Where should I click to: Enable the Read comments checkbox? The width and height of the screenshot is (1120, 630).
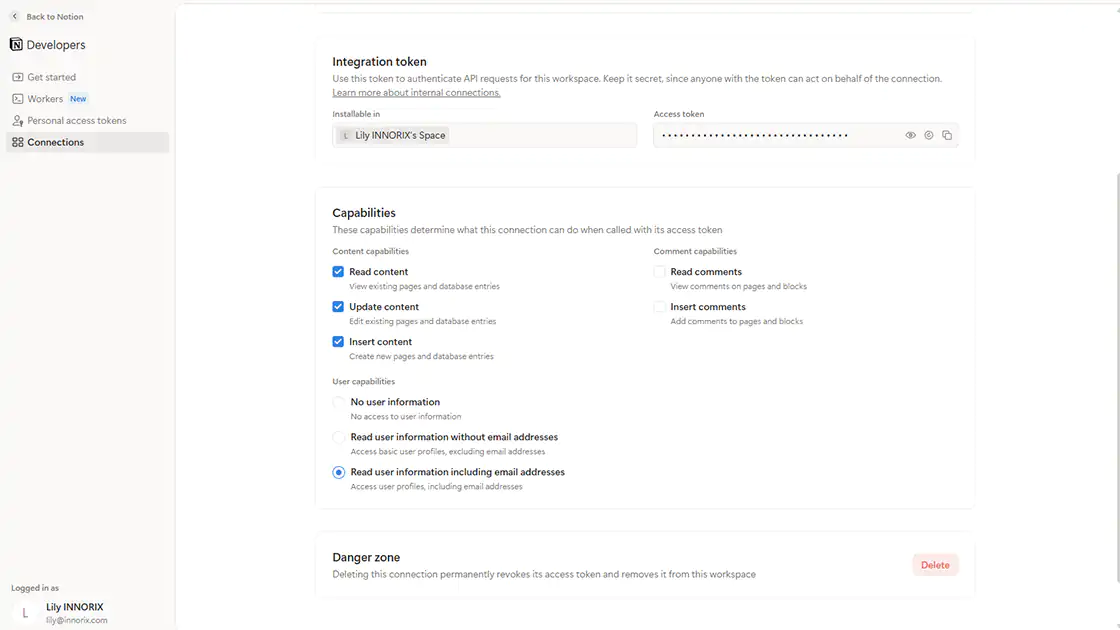tap(659, 271)
